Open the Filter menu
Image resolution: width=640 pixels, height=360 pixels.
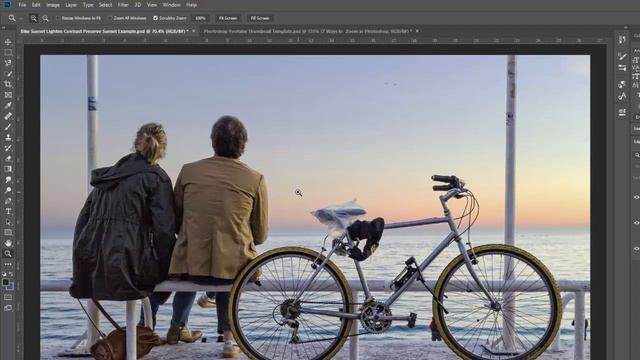pos(123,5)
